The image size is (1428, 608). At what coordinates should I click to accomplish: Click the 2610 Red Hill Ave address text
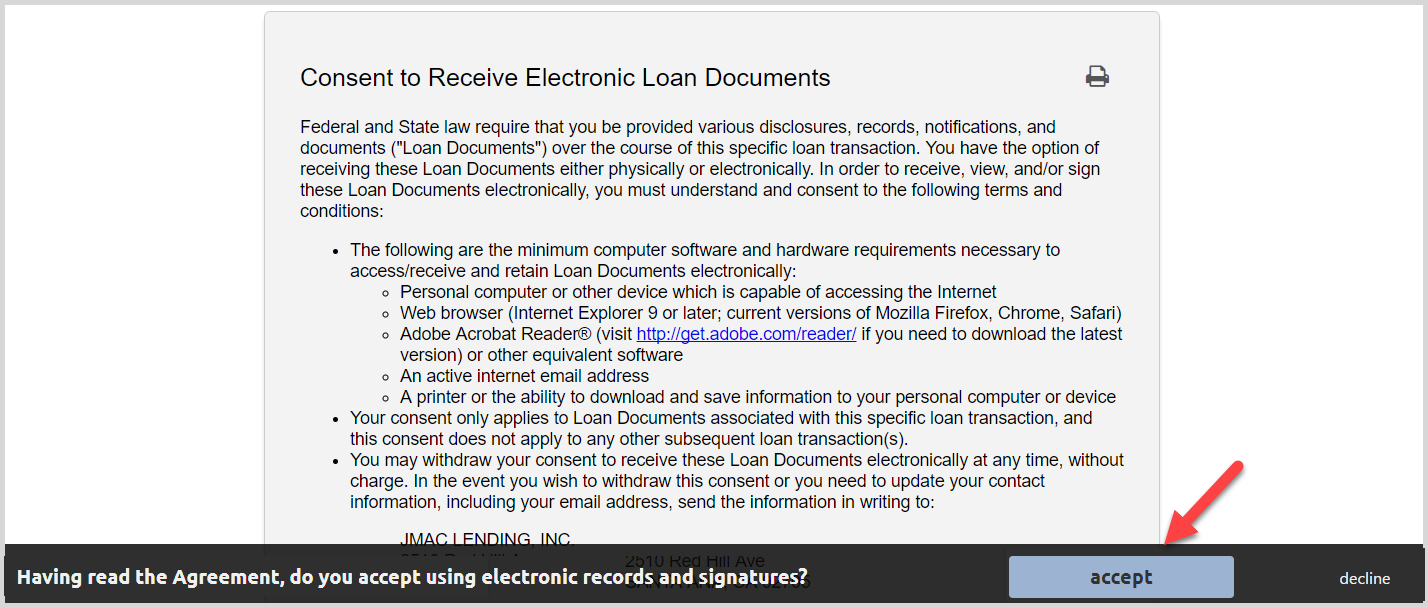[696, 560]
